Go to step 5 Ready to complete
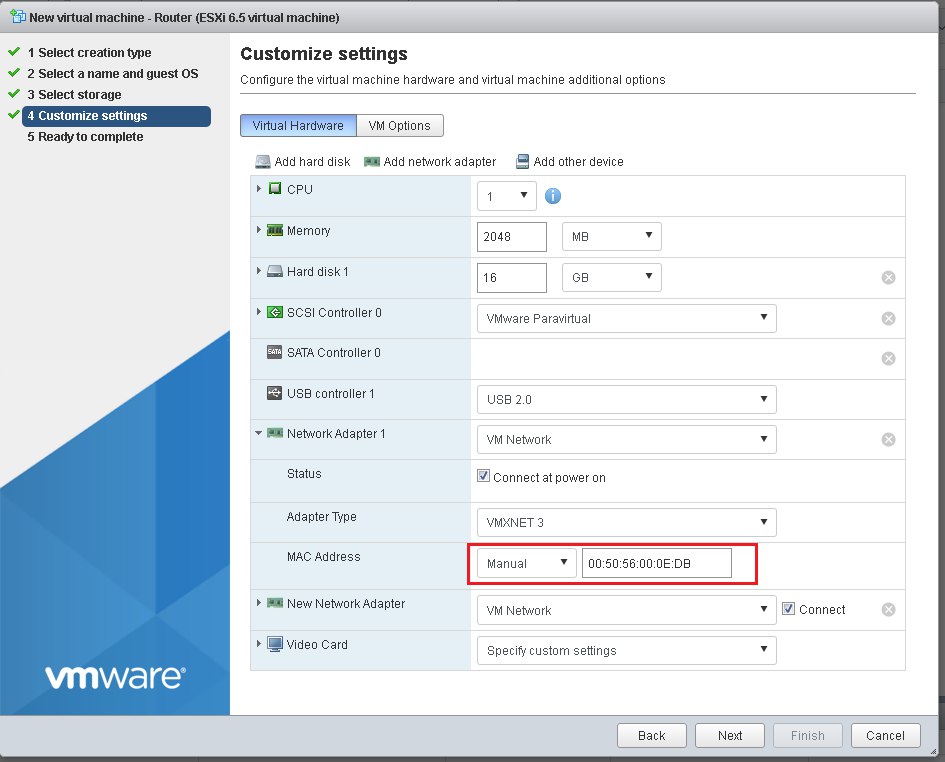945x762 pixels. (x=85, y=137)
